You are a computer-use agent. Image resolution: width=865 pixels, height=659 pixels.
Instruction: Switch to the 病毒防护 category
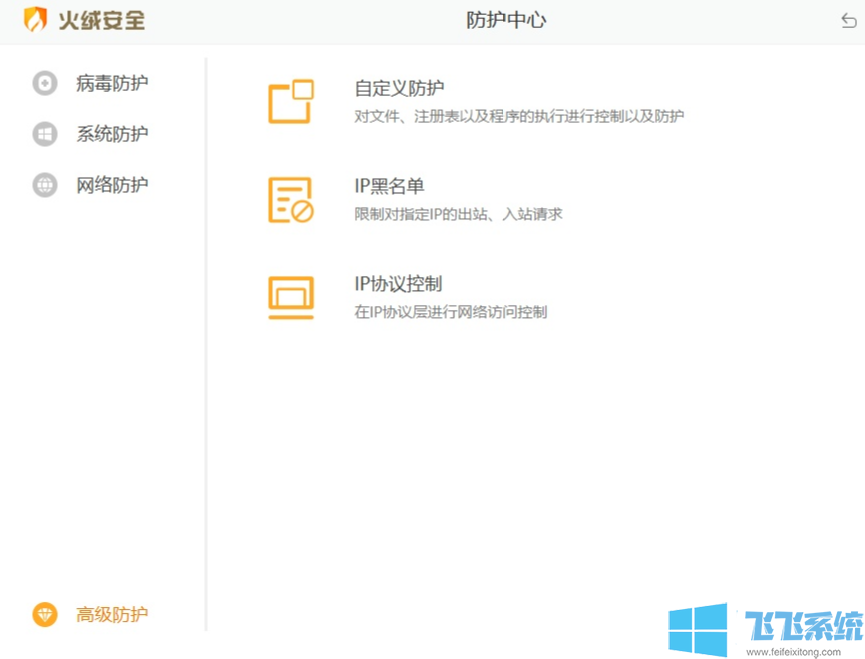(x=113, y=84)
